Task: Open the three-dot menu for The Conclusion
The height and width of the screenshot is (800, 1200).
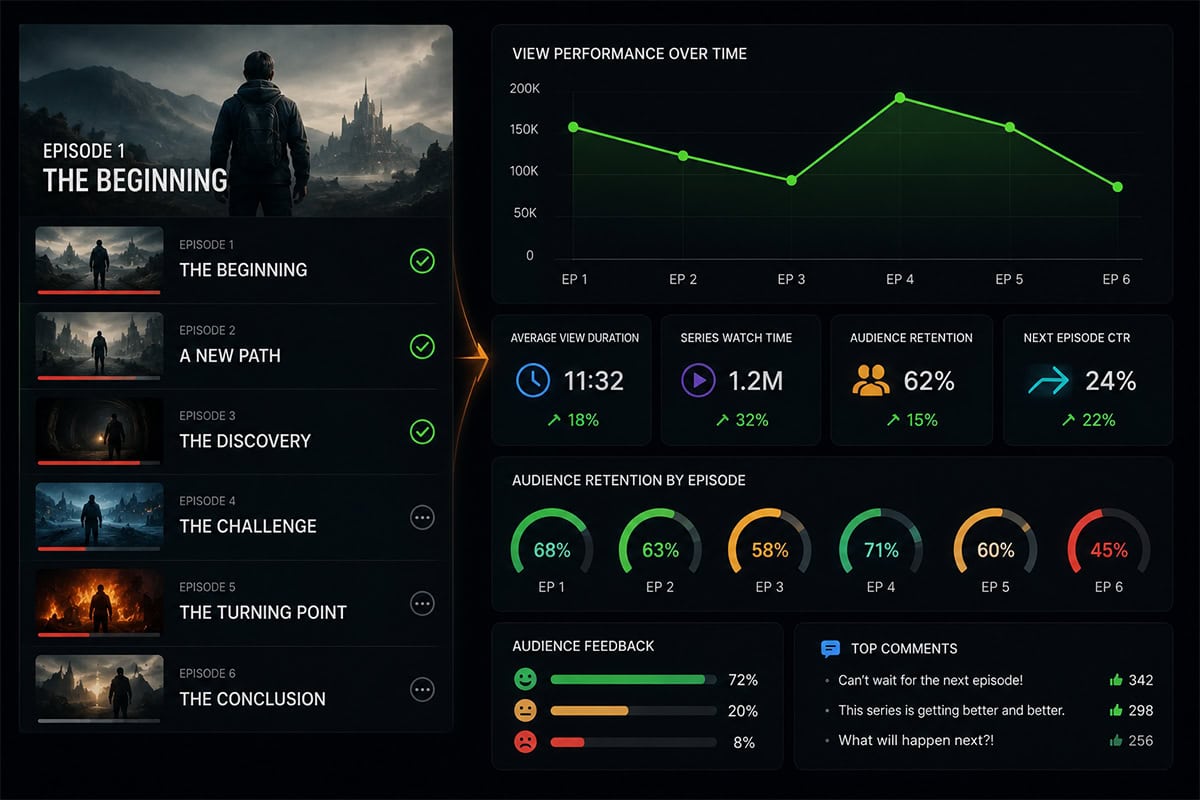Action: click(422, 689)
